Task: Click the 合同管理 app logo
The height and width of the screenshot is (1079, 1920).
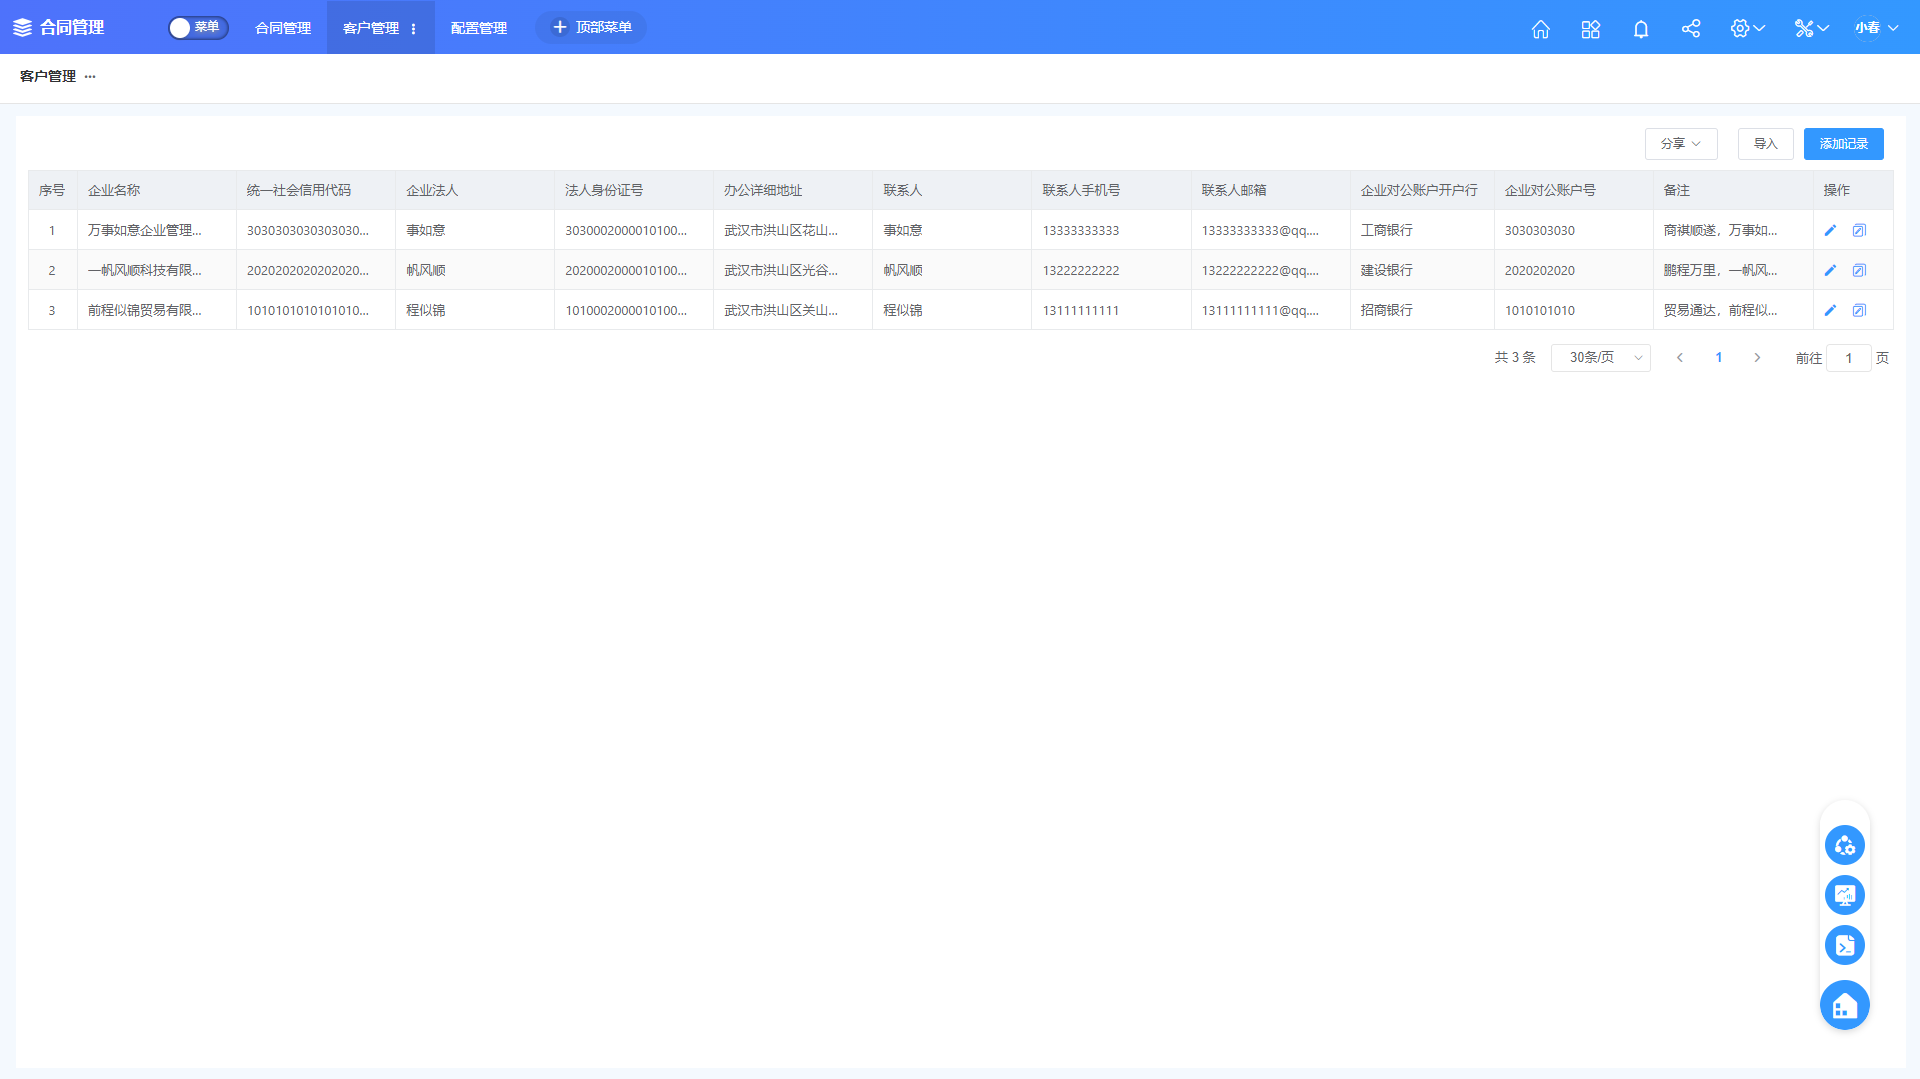Action: point(58,28)
